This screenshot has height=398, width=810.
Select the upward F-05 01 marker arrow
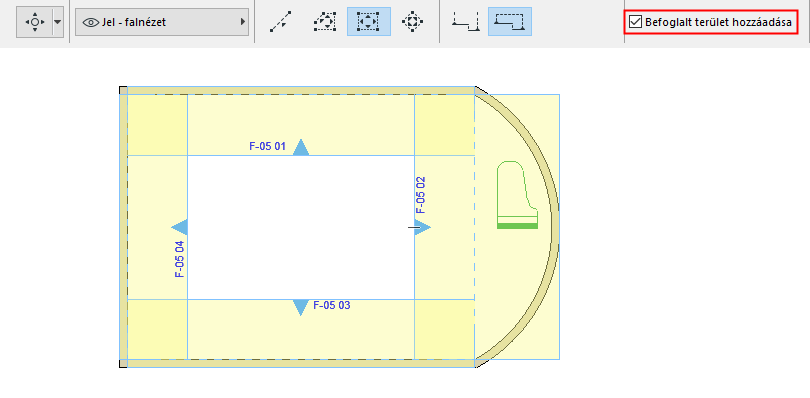coord(301,147)
